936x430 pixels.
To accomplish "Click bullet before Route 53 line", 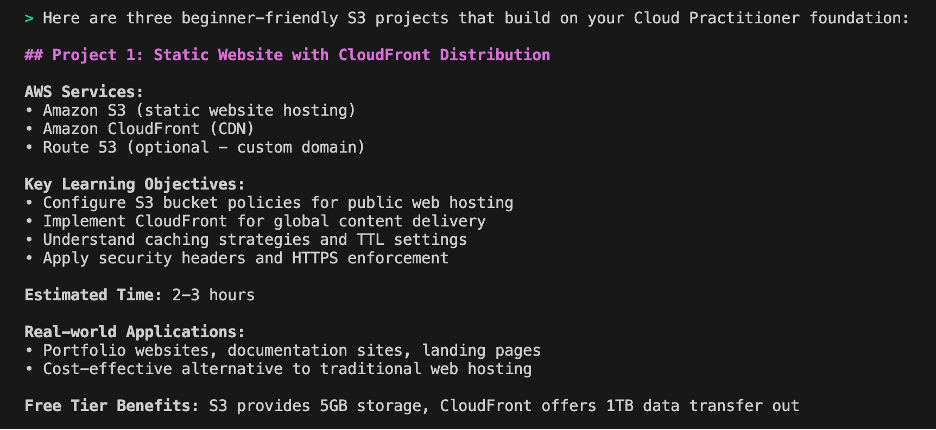I will click(x=29, y=148).
